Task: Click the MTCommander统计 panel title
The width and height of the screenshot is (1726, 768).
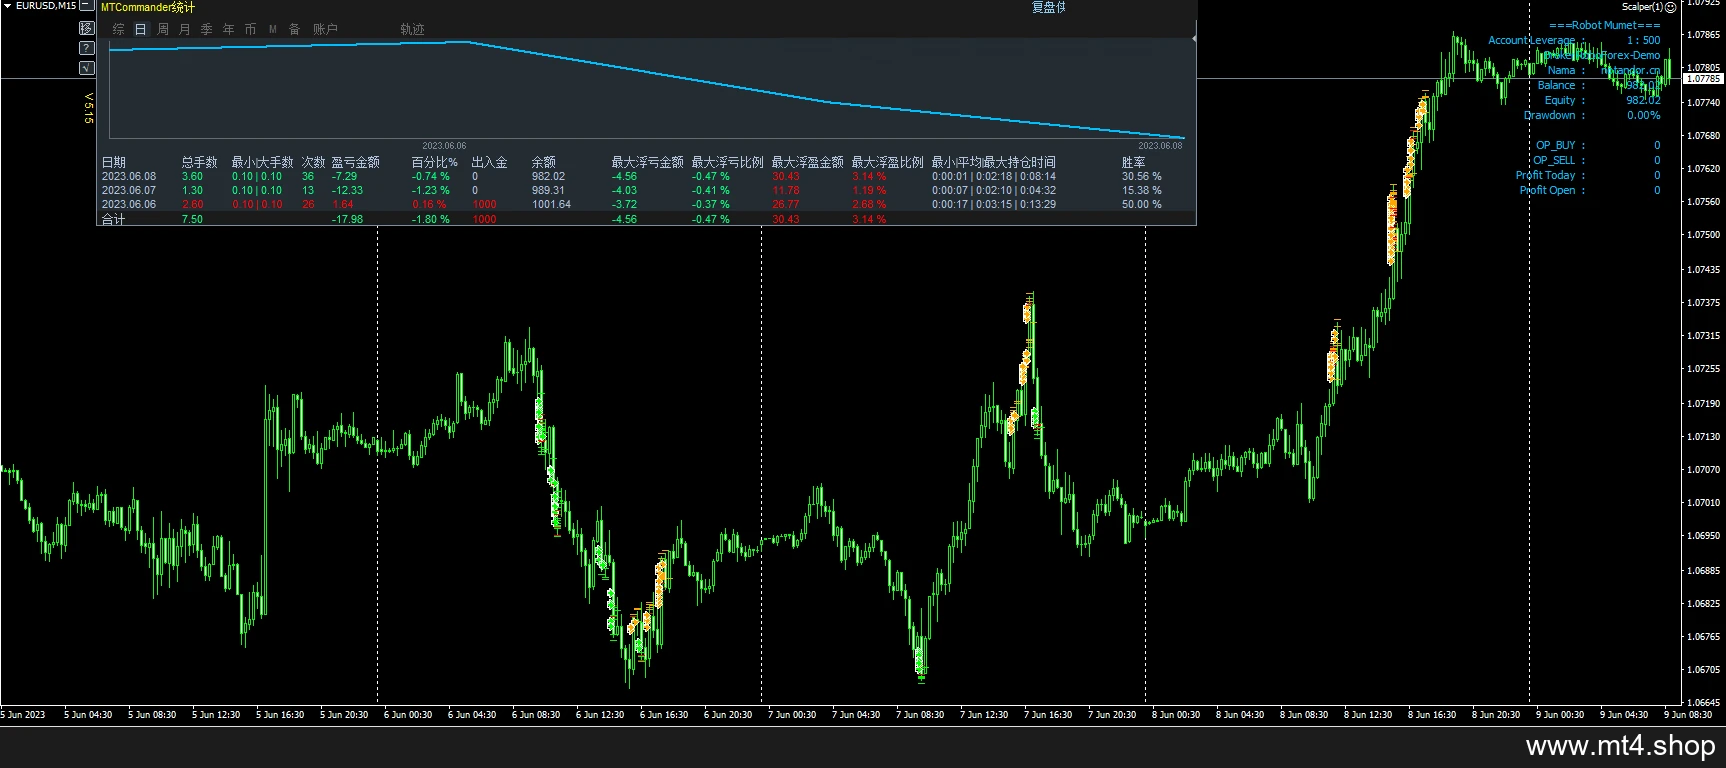Action: click(x=148, y=7)
